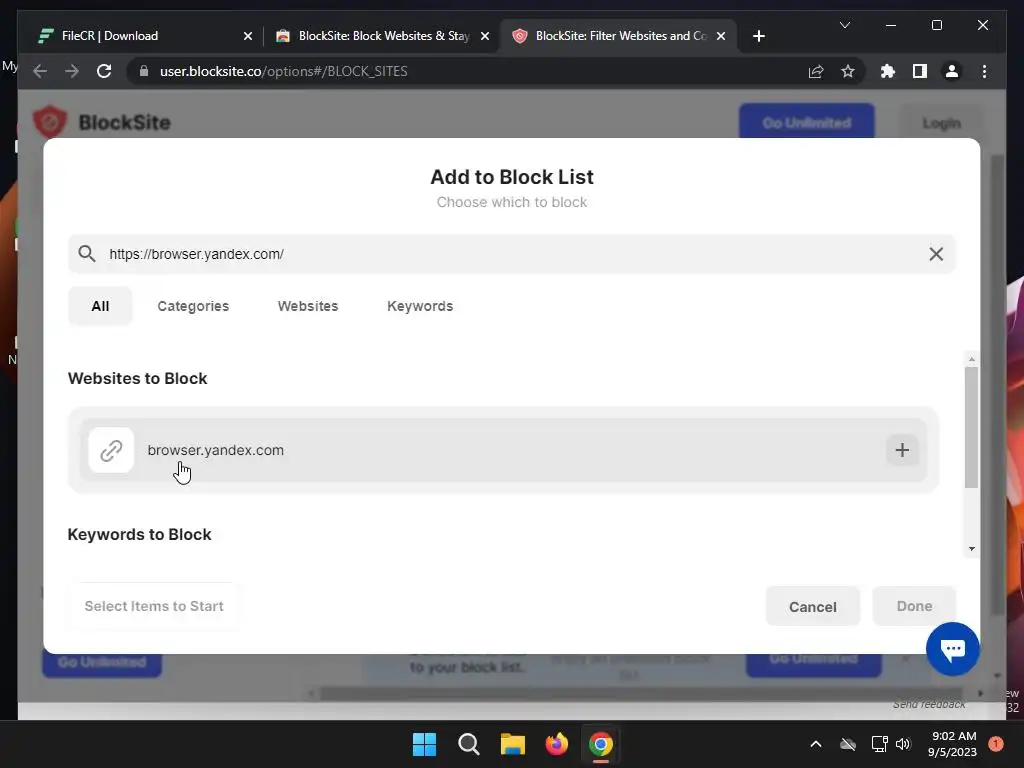Open the volume speaker tray icon
The image size is (1024, 768).
(903, 744)
